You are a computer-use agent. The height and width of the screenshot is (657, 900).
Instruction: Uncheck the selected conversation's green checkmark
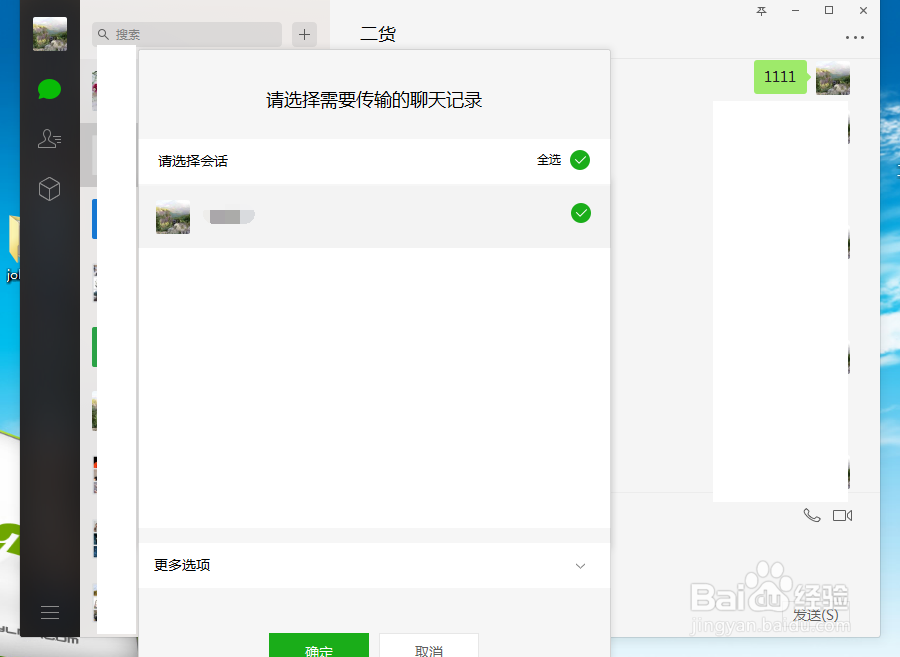580,213
